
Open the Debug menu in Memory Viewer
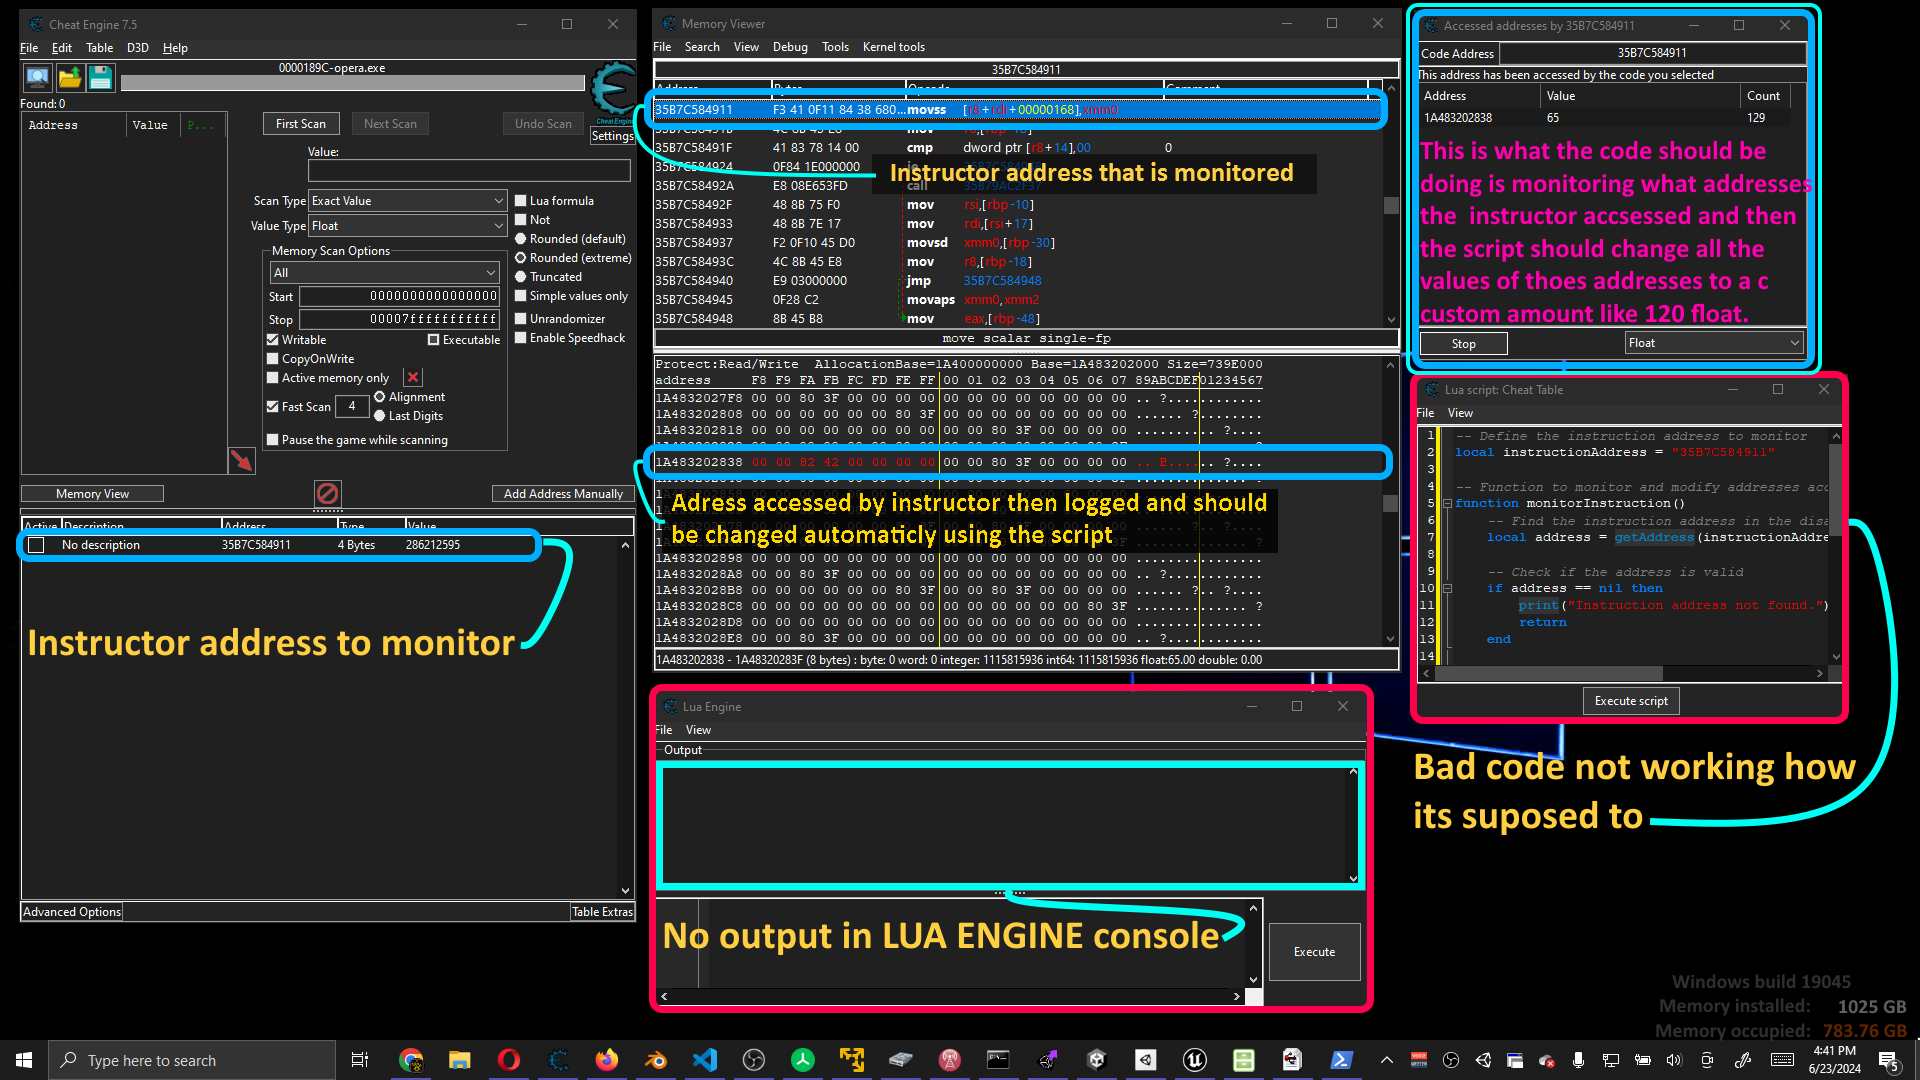pos(790,46)
